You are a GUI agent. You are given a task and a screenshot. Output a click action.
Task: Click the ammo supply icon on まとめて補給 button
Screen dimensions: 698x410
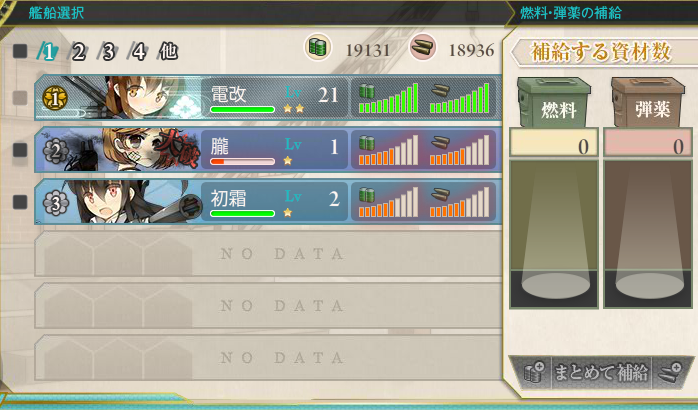[670, 372]
